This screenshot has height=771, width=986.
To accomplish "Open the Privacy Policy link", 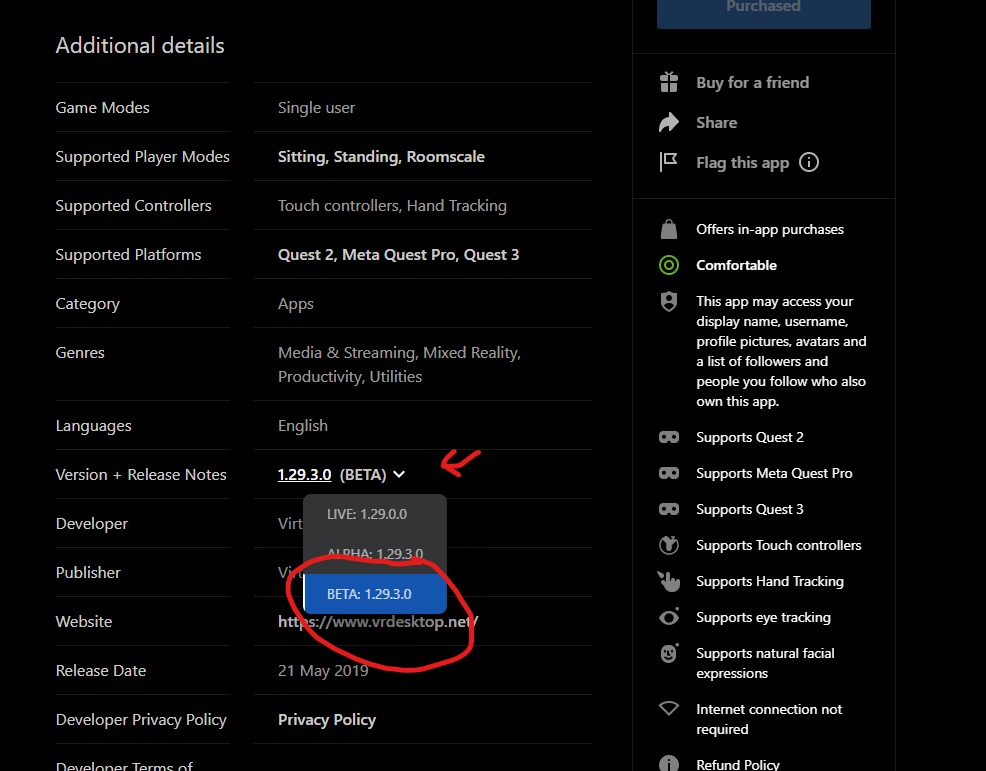I will [327, 720].
